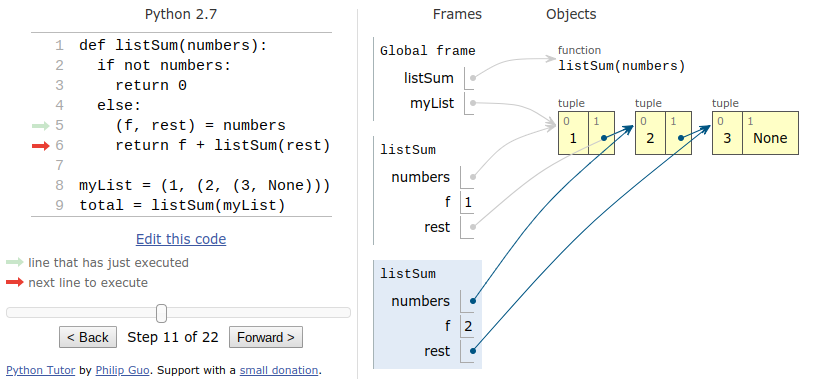
Task: Advance with the Forward button
Action: (266, 337)
